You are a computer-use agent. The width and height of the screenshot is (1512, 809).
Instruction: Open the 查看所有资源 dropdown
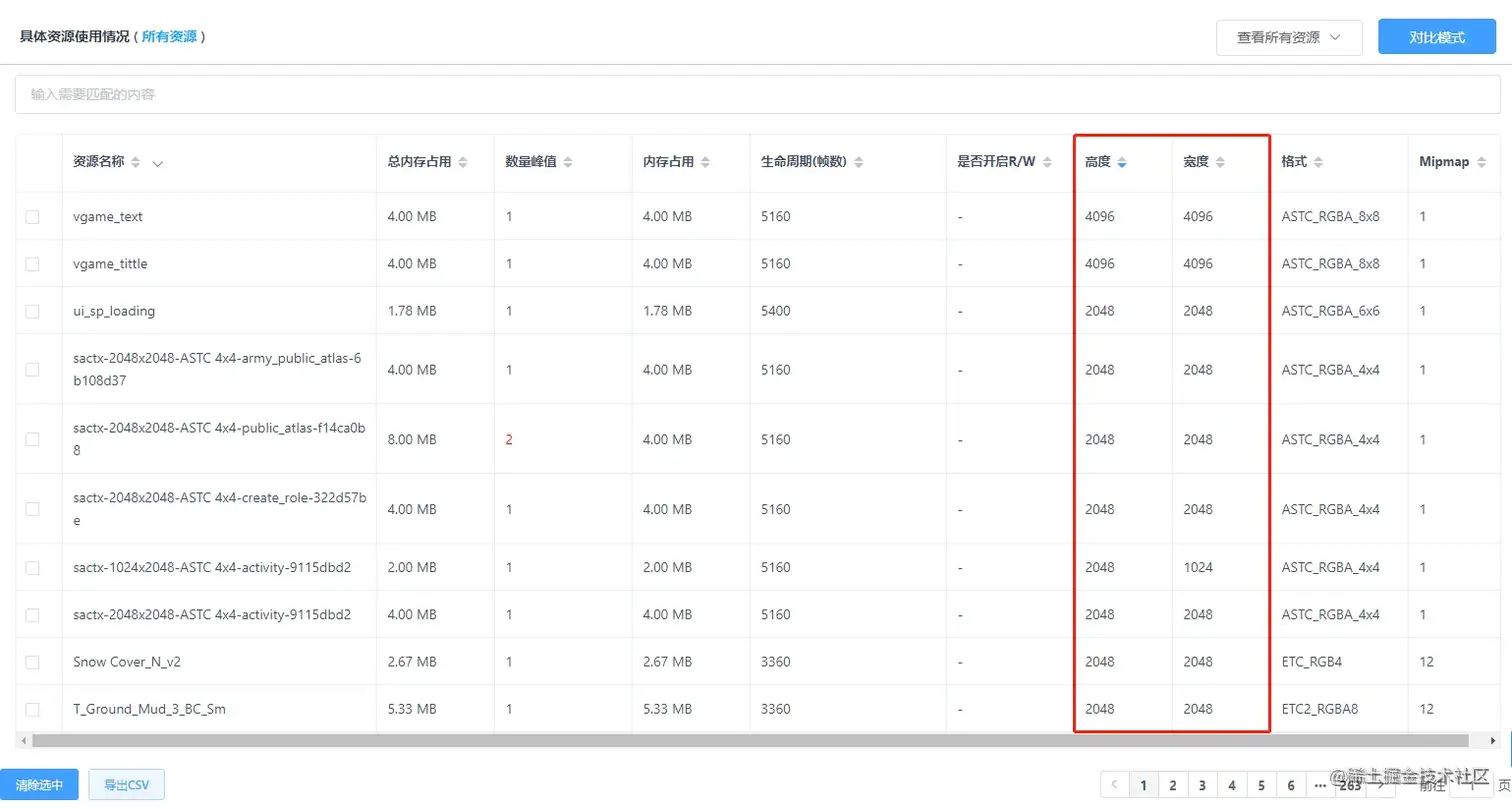click(1287, 37)
